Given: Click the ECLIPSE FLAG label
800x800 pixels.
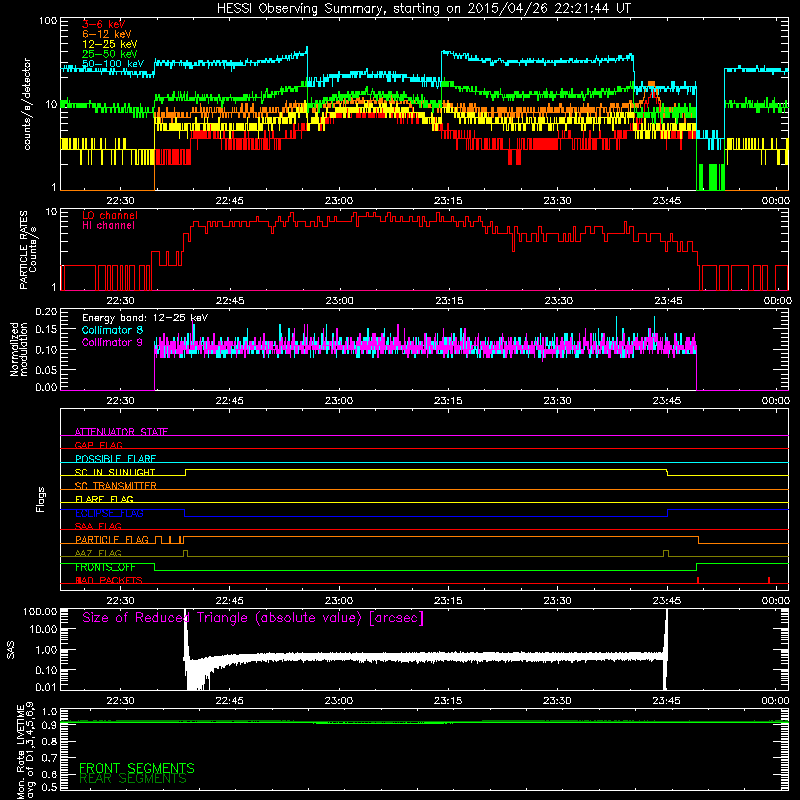Looking at the screenshot, I should pos(109,513).
